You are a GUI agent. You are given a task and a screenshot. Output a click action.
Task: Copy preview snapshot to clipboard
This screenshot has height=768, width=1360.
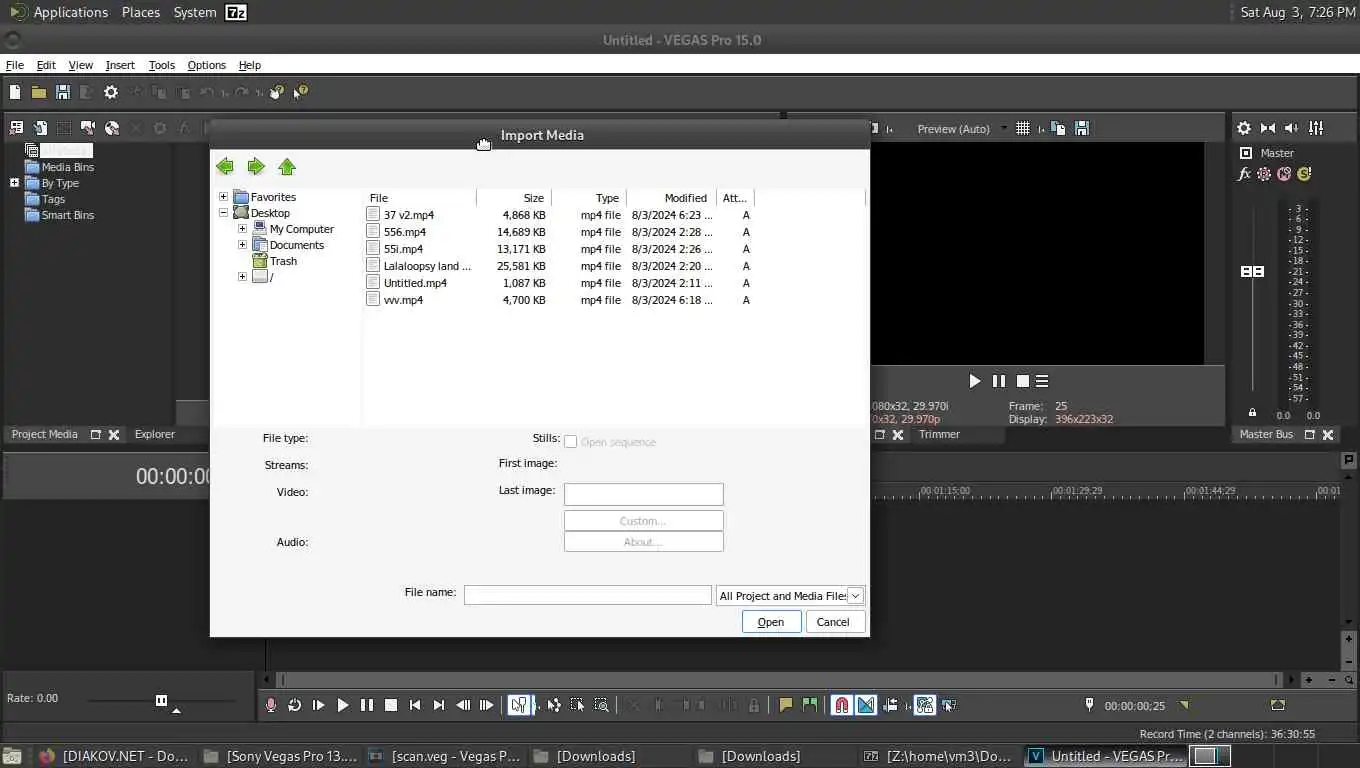pyautogui.click(x=1058, y=128)
